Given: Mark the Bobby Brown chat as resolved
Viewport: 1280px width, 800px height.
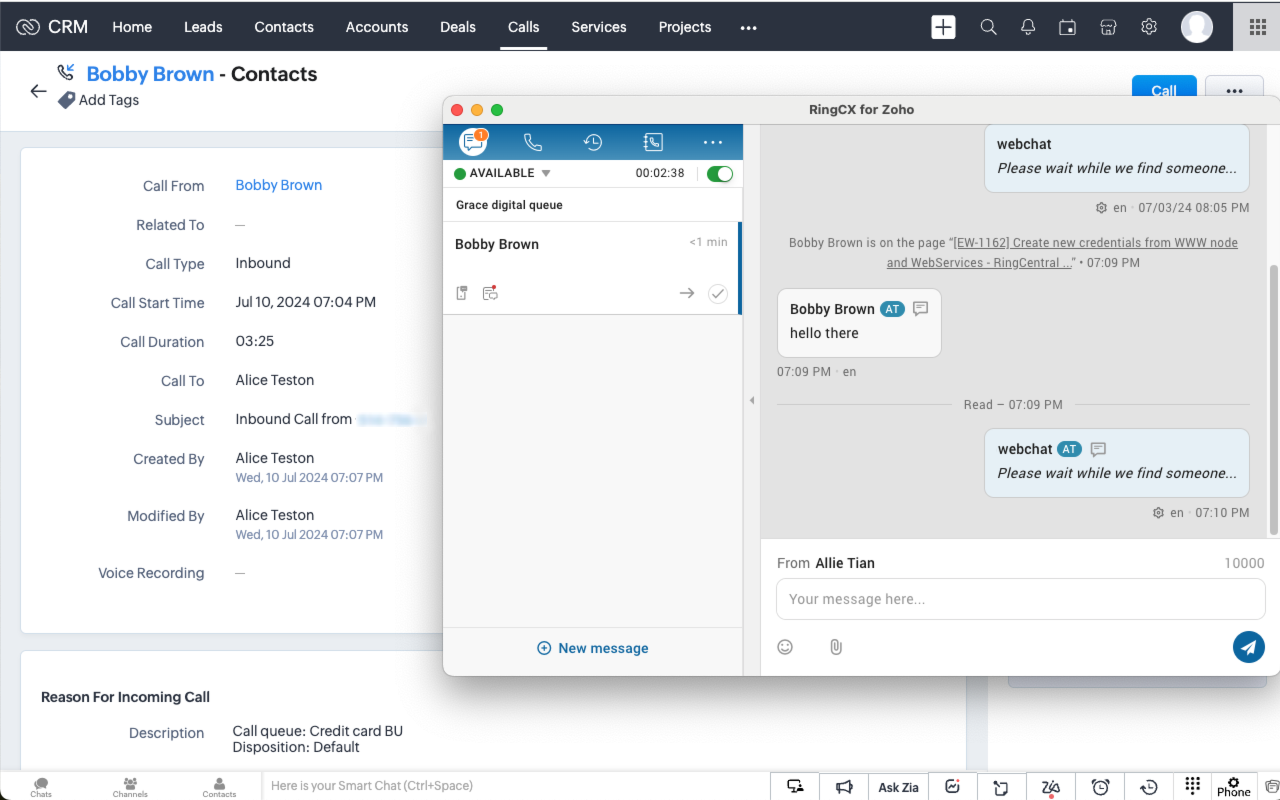Looking at the screenshot, I should 717,293.
